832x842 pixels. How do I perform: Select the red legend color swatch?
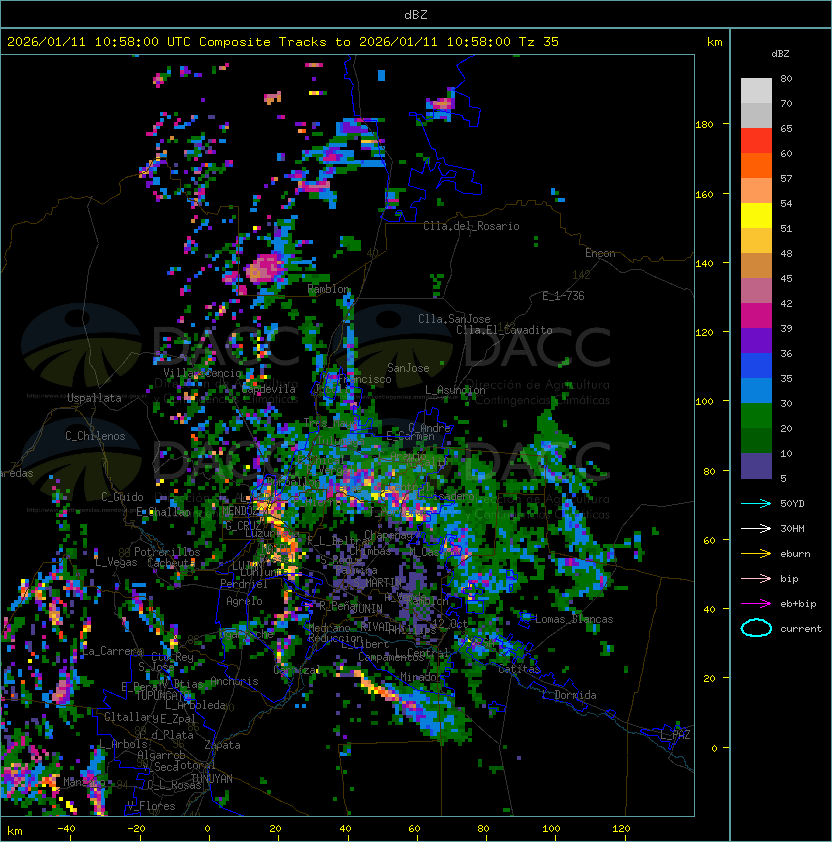pyautogui.click(x=756, y=140)
